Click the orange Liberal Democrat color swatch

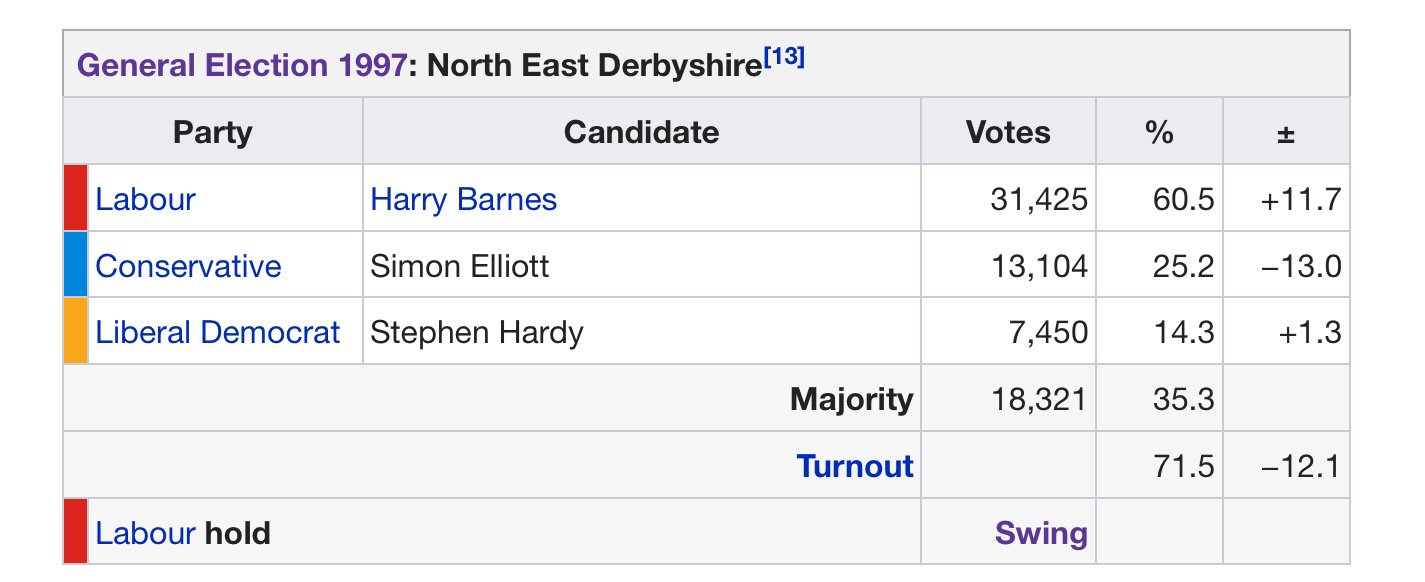(x=76, y=332)
